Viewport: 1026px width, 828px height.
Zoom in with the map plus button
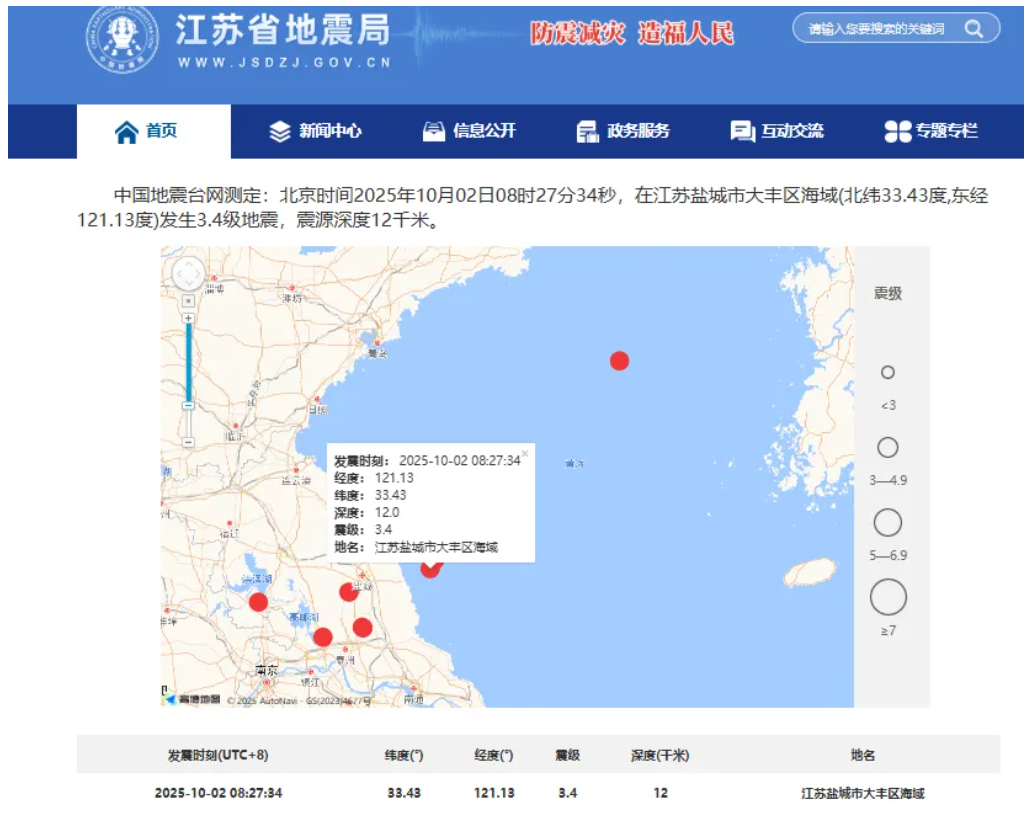188,318
